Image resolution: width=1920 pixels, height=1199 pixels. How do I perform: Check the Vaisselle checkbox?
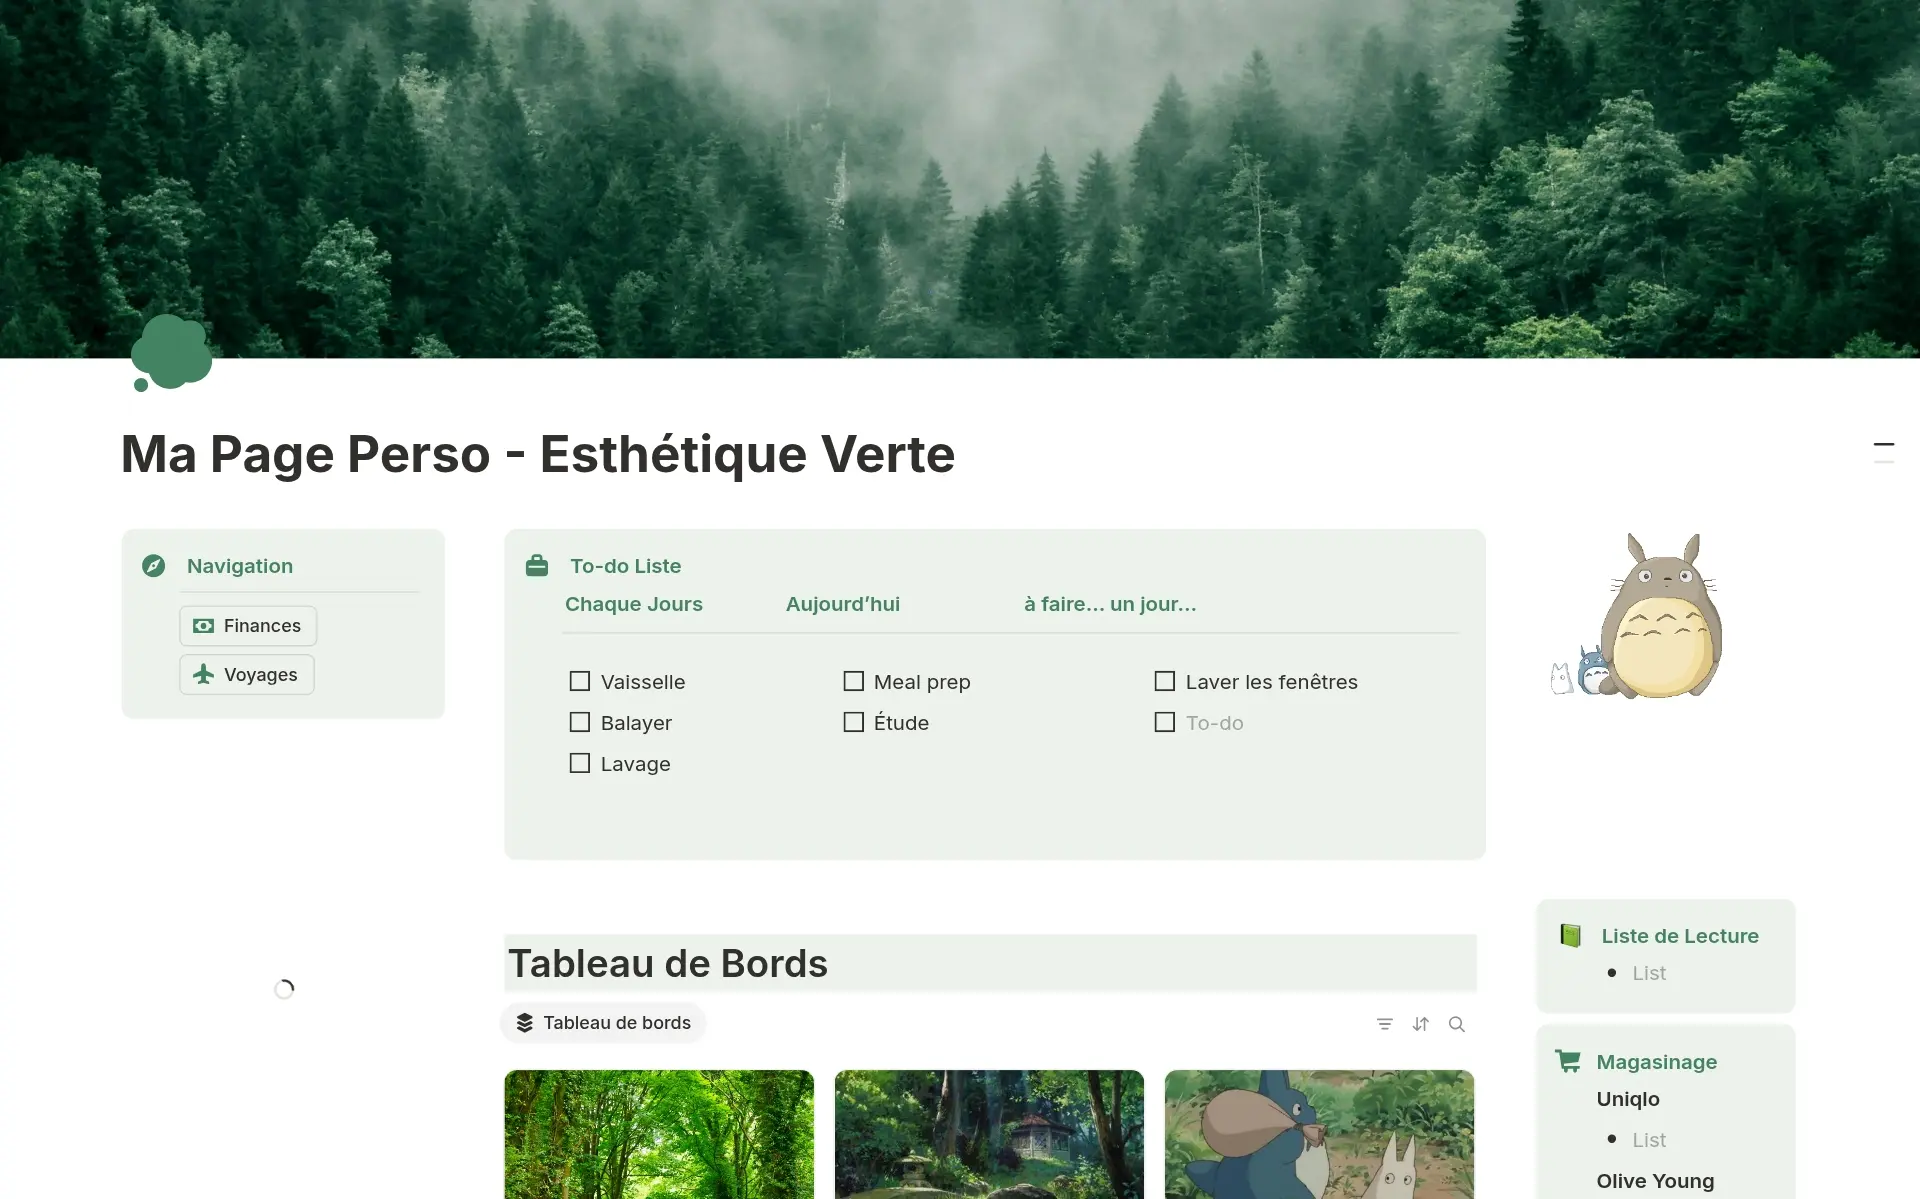tap(580, 682)
